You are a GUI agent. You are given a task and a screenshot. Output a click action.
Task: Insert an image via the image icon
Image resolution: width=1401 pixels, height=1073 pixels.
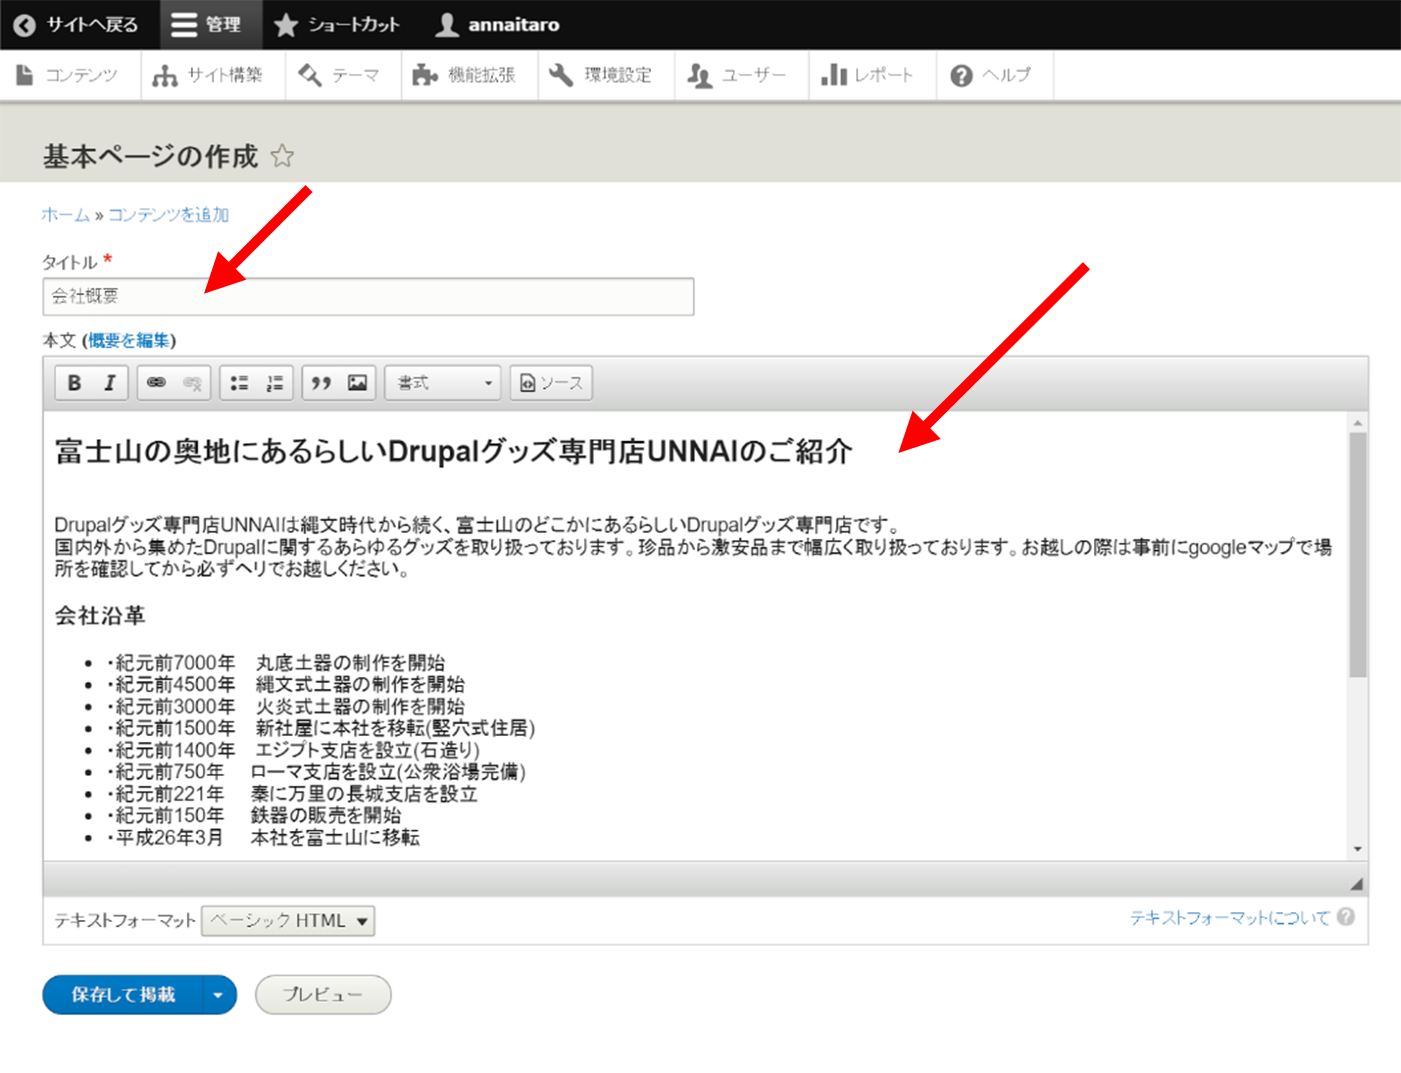pos(357,383)
